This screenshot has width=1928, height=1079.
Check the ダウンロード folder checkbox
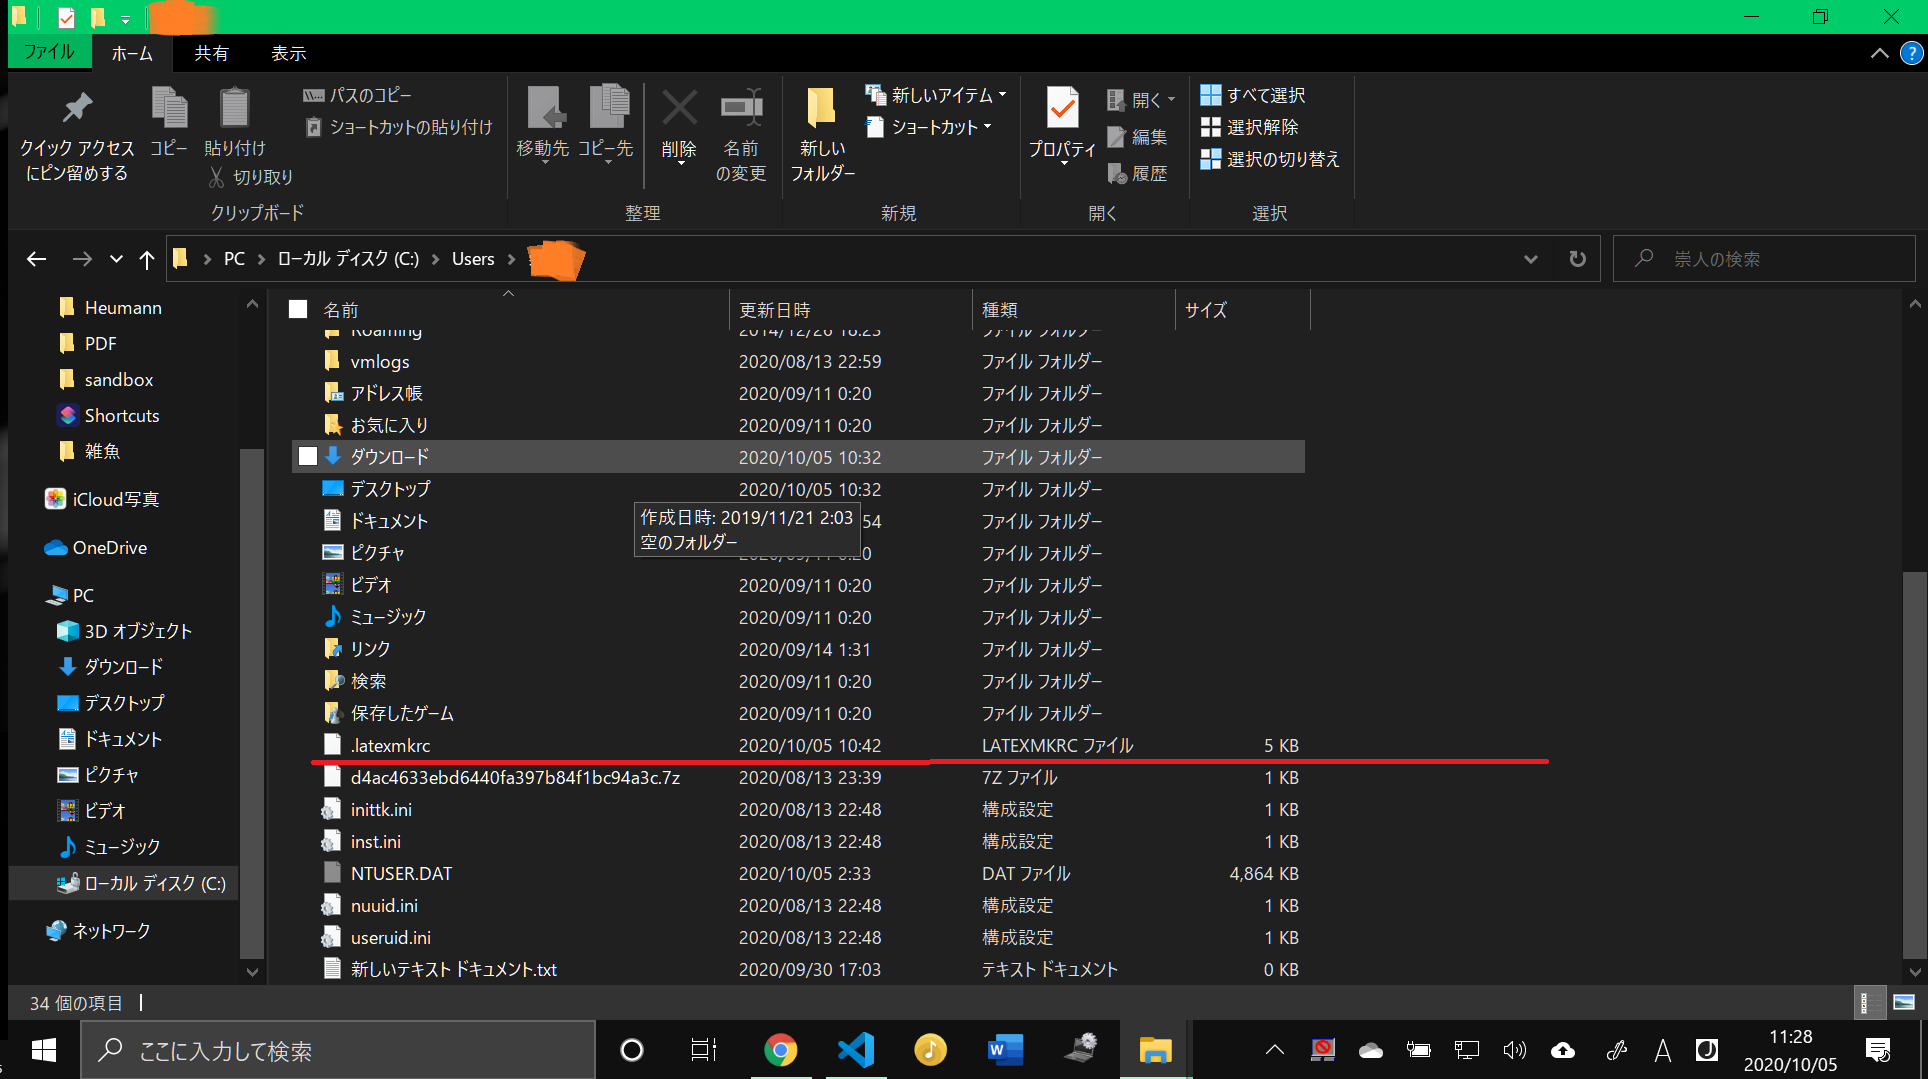pos(307,456)
